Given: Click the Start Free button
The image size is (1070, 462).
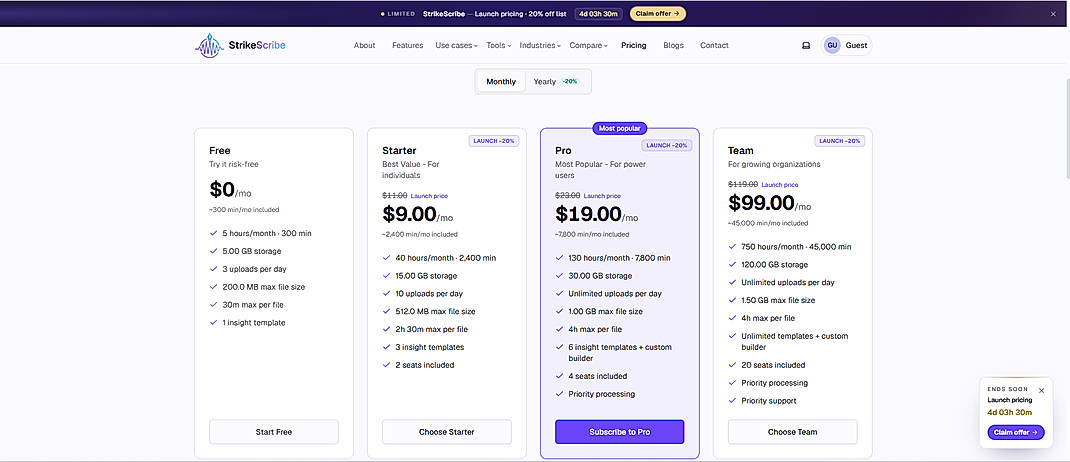Looking at the screenshot, I should [x=274, y=432].
